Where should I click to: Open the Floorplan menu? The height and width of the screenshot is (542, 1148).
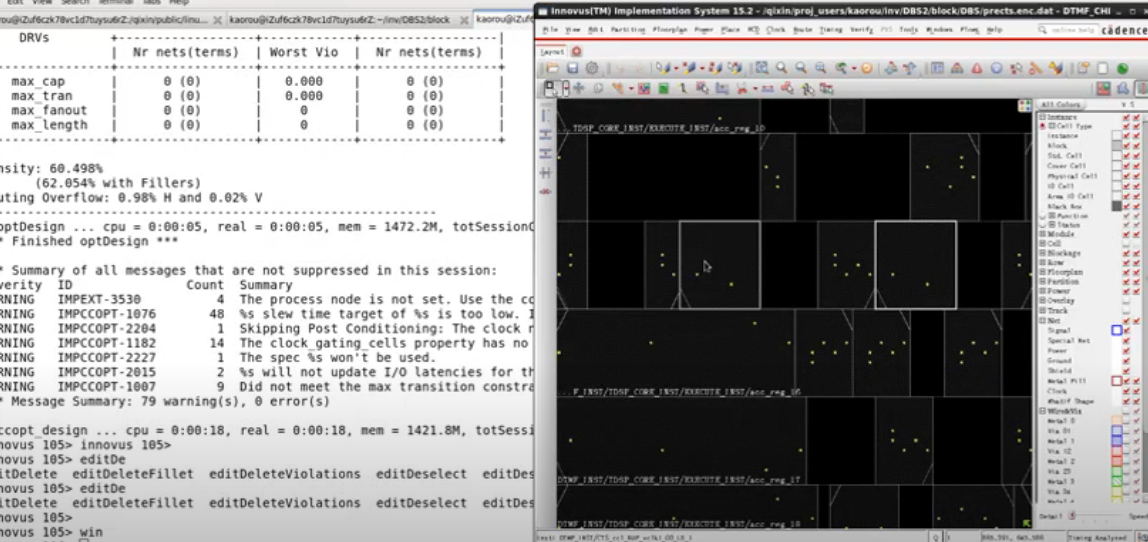(x=669, y=30)
